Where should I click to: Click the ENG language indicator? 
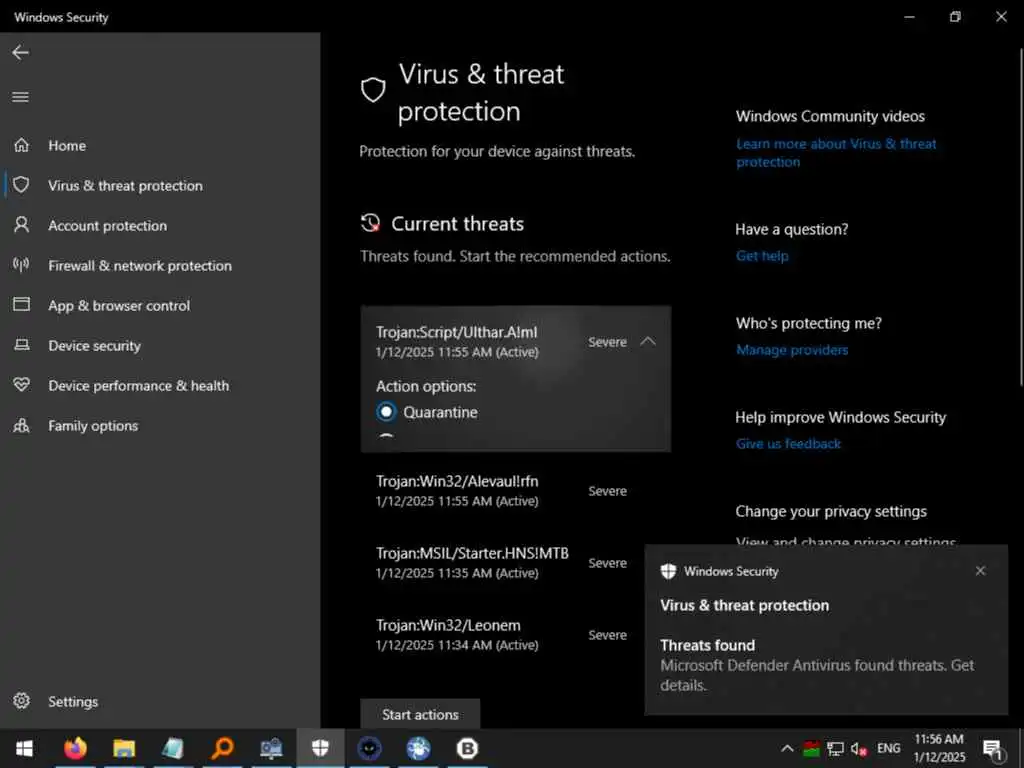click(x=888, y=748)
